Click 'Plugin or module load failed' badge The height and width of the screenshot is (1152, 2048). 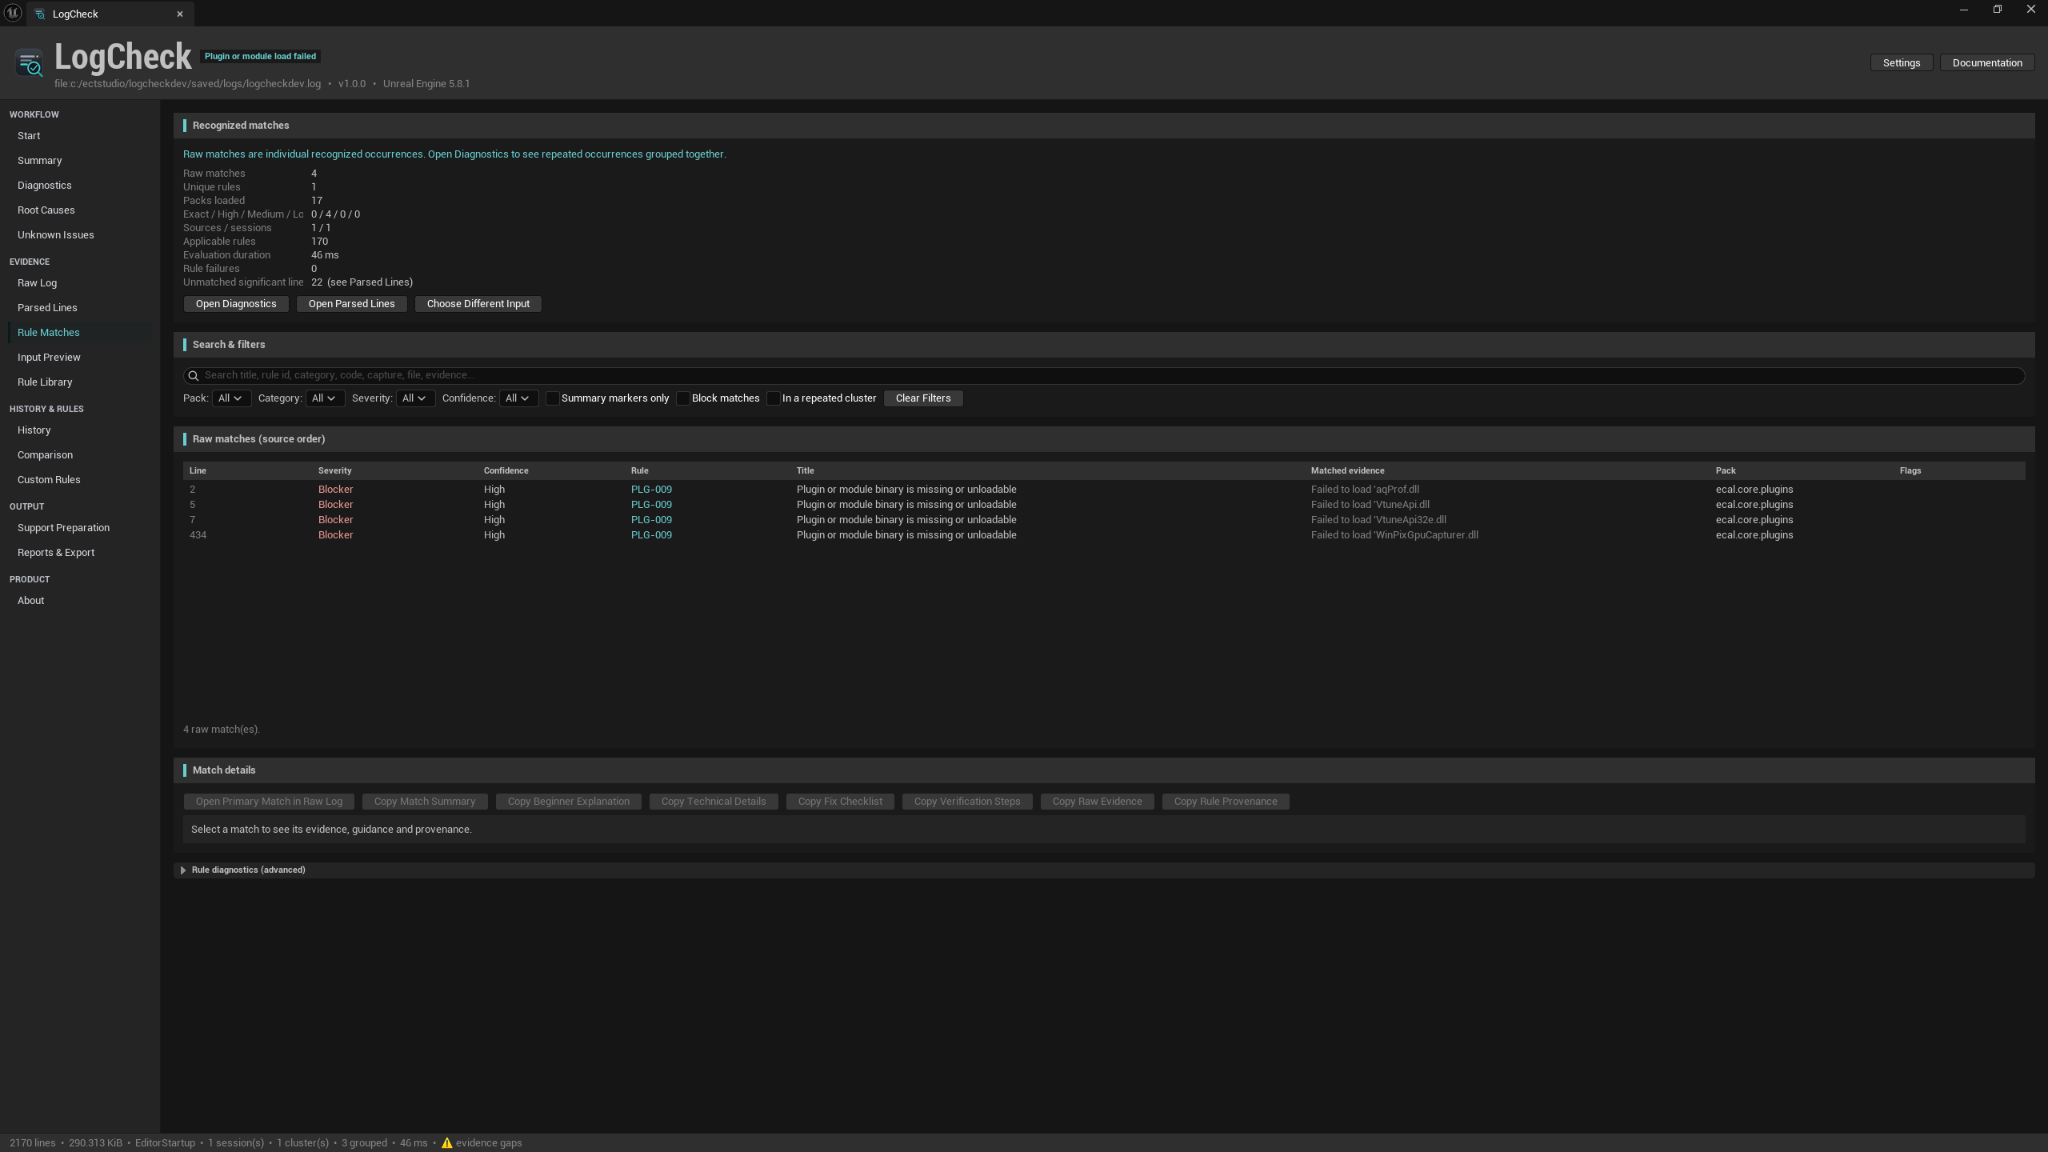[260, 57]
